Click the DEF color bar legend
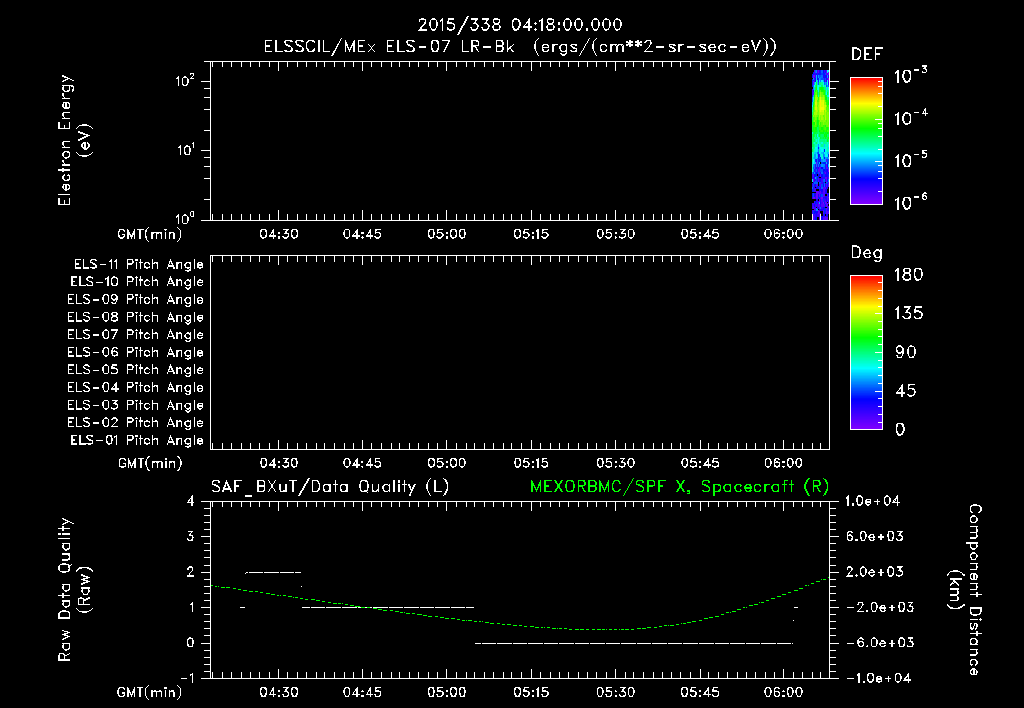 [866, 140]
